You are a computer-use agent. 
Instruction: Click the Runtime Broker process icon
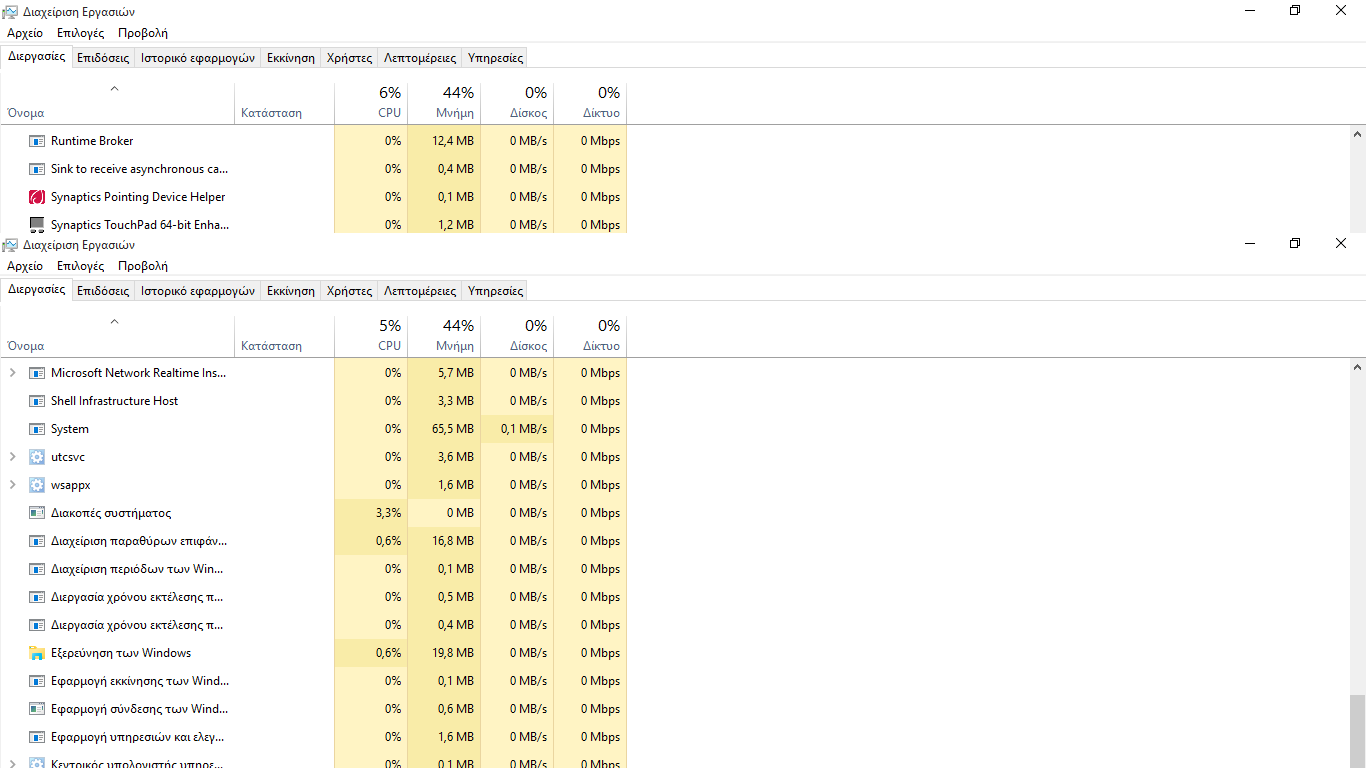(37, 141)
